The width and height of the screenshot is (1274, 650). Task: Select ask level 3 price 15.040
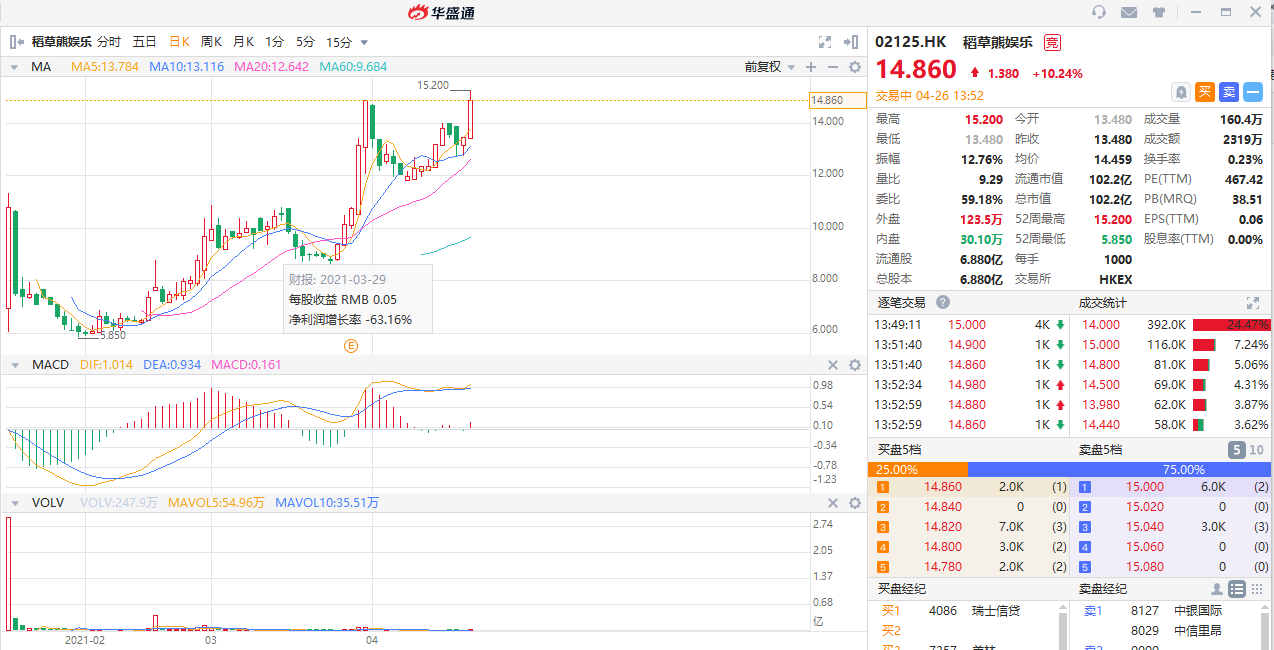[1145, 526]
